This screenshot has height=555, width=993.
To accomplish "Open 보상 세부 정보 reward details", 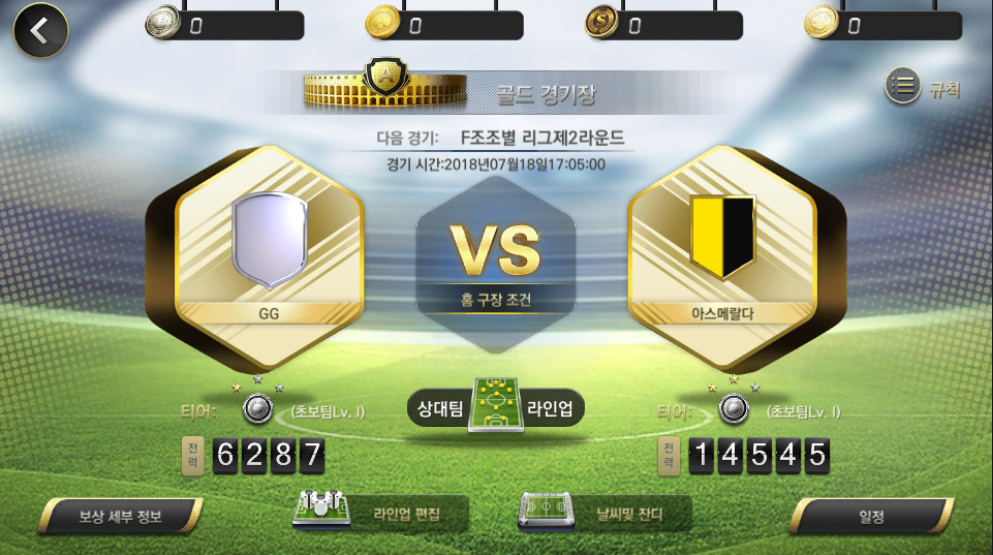I will point(120,516).
